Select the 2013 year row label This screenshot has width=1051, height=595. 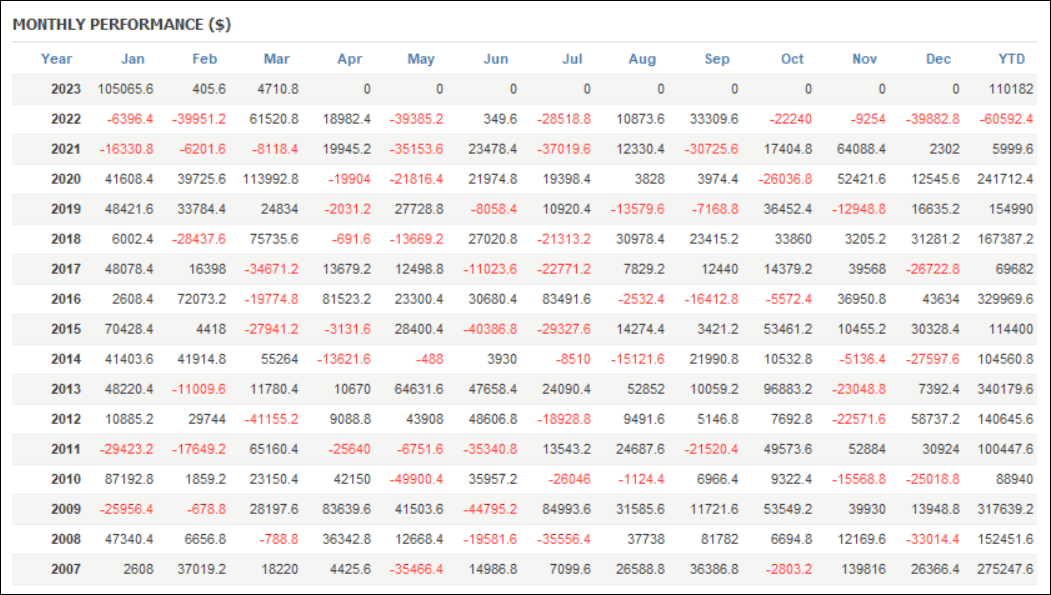[66, 389]
